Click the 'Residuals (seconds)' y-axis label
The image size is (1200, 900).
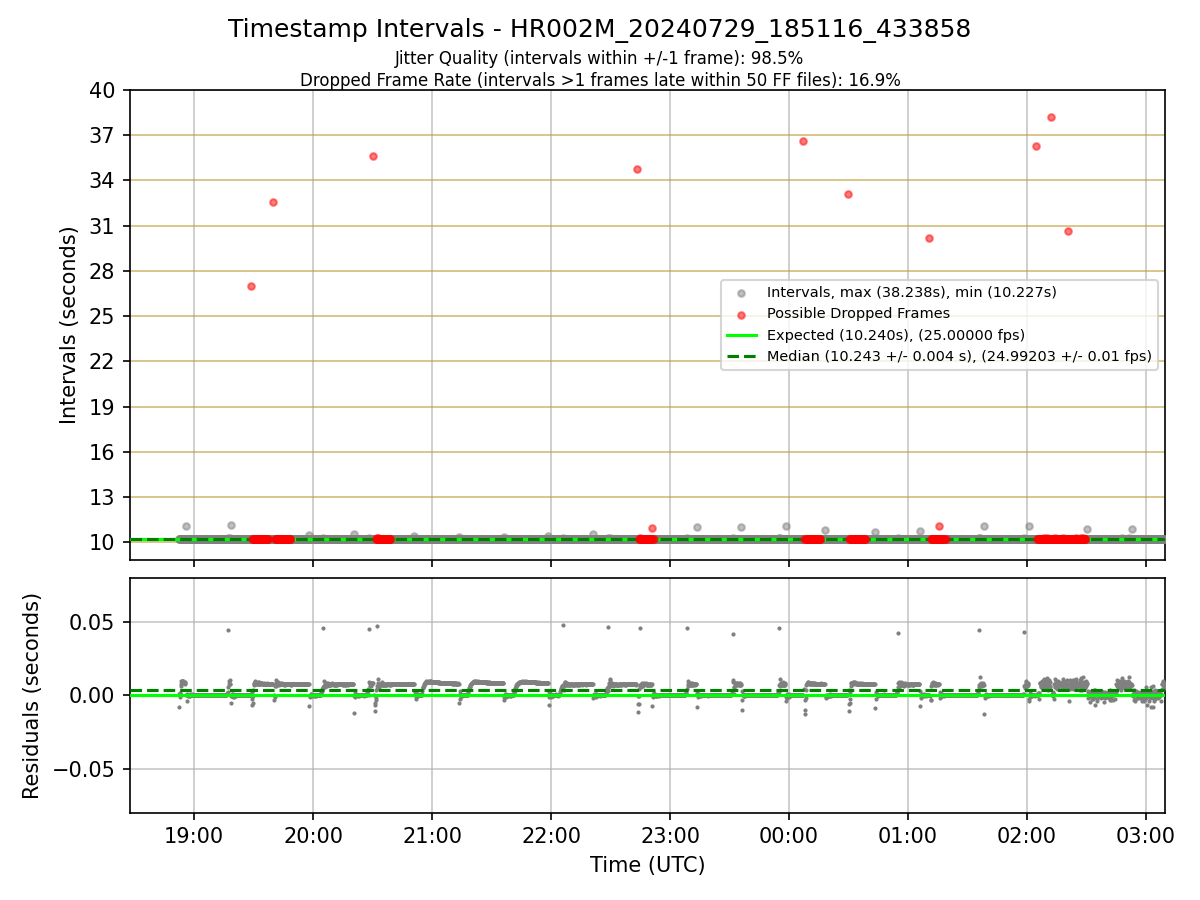pos(32,696)
